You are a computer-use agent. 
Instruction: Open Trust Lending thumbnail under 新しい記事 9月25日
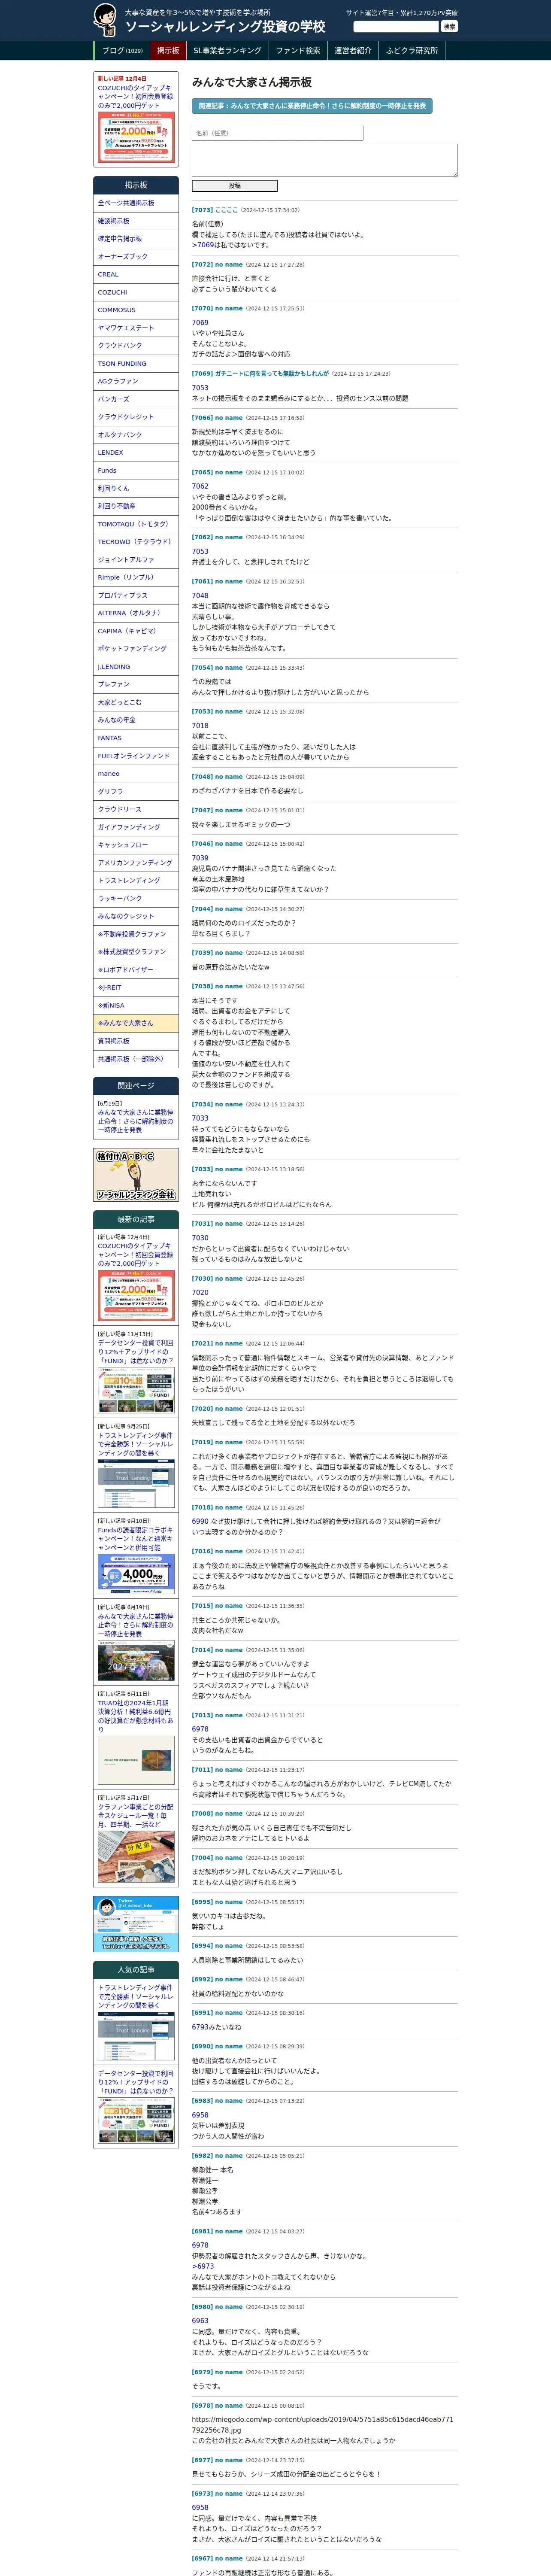tap(136, 1483)
